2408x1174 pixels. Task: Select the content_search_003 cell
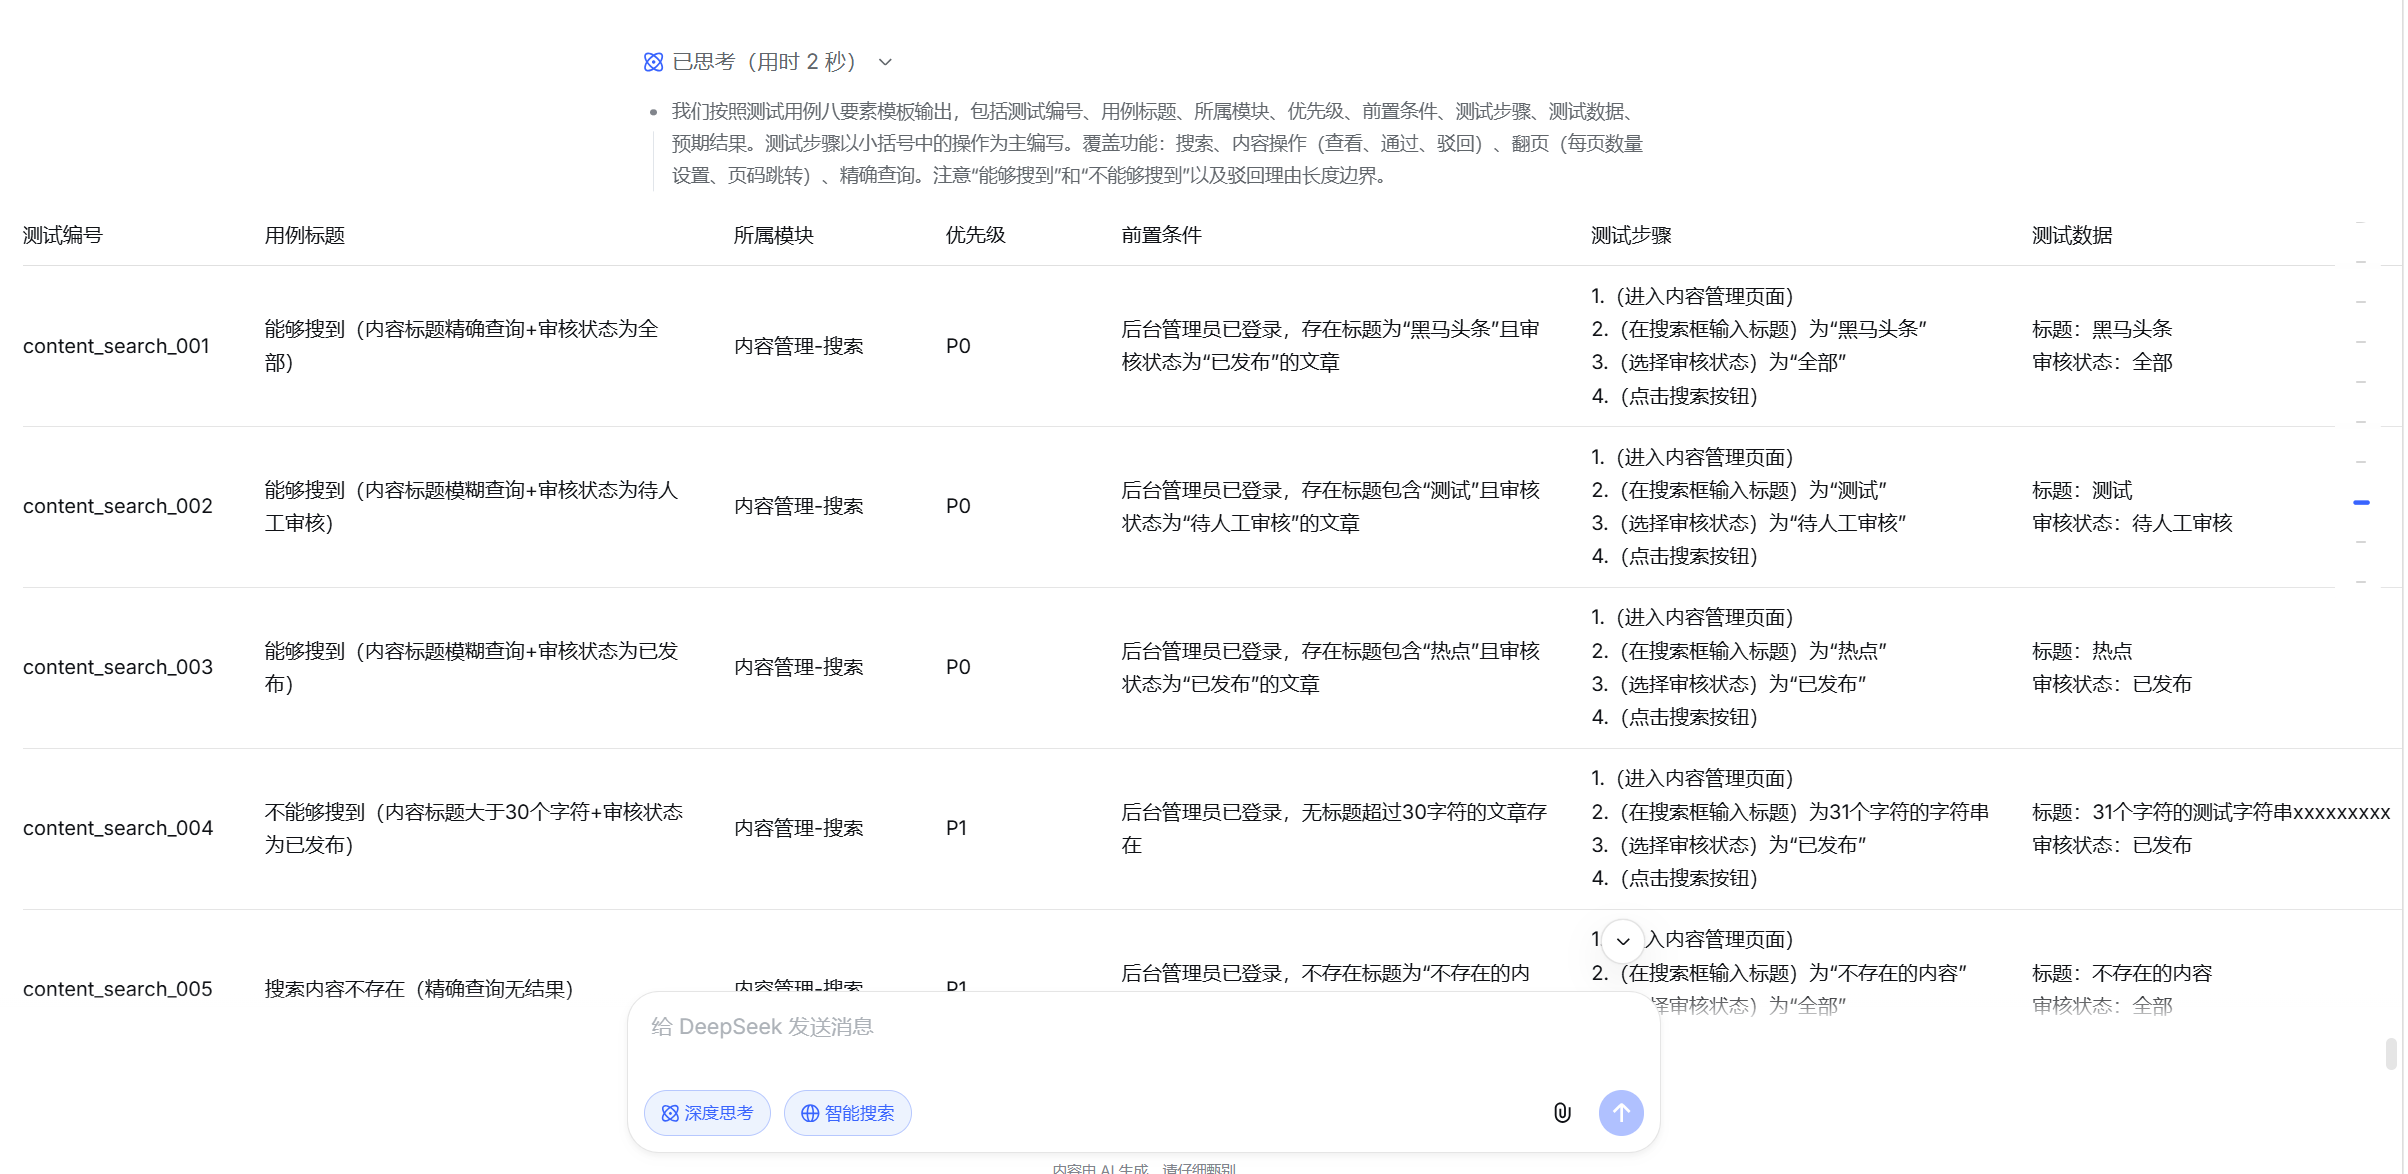118,667
